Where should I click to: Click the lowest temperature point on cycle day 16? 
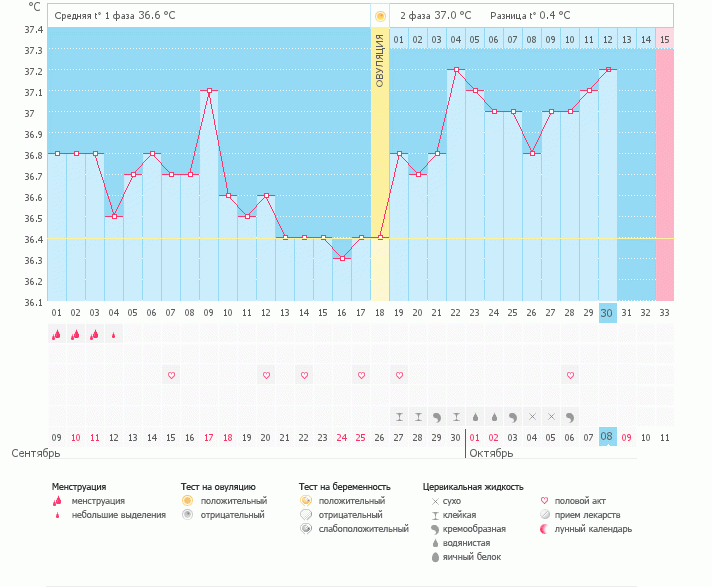(x=342, y=258)
